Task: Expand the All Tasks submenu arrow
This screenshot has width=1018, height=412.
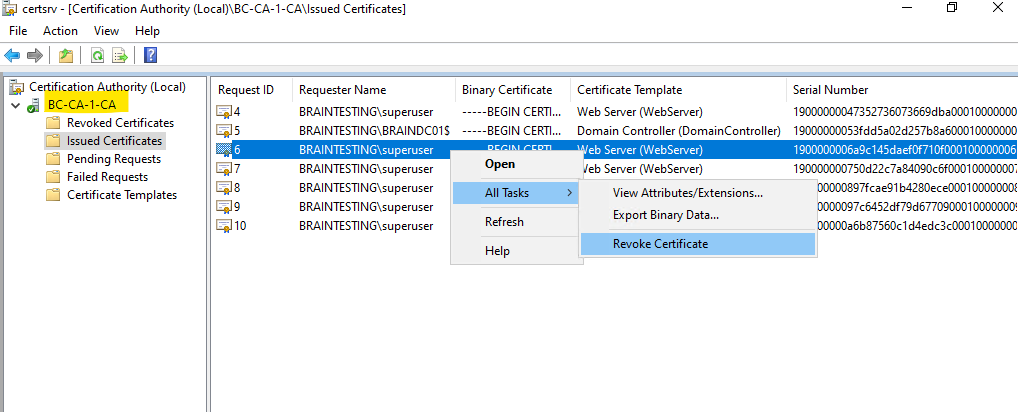Action: [569, 193]
